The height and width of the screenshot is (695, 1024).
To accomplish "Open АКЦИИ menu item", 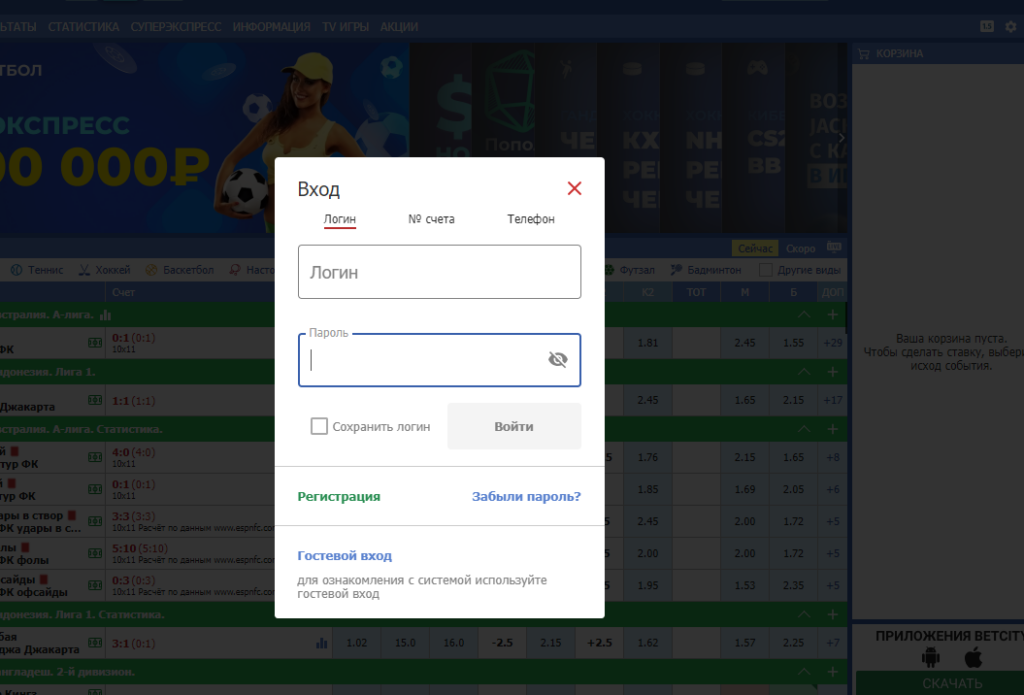I will pyautogui.click(x=399, y=27).
